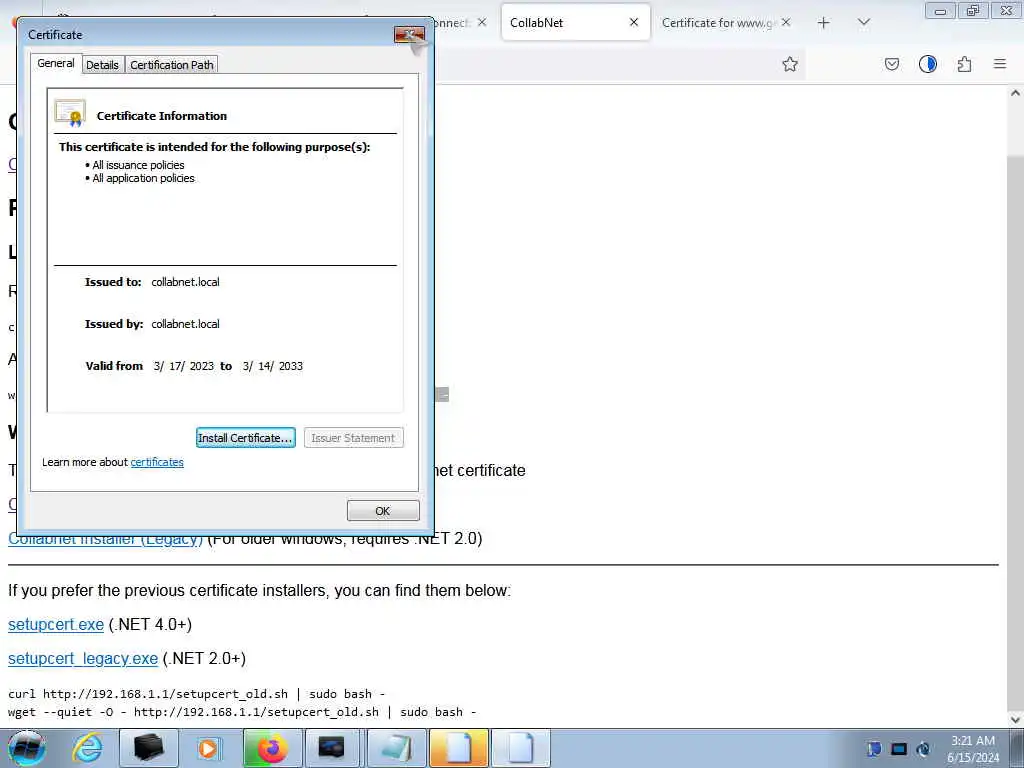
Task: Click the certificate ribbon icon in the dialog
Action: coord(70,114)
